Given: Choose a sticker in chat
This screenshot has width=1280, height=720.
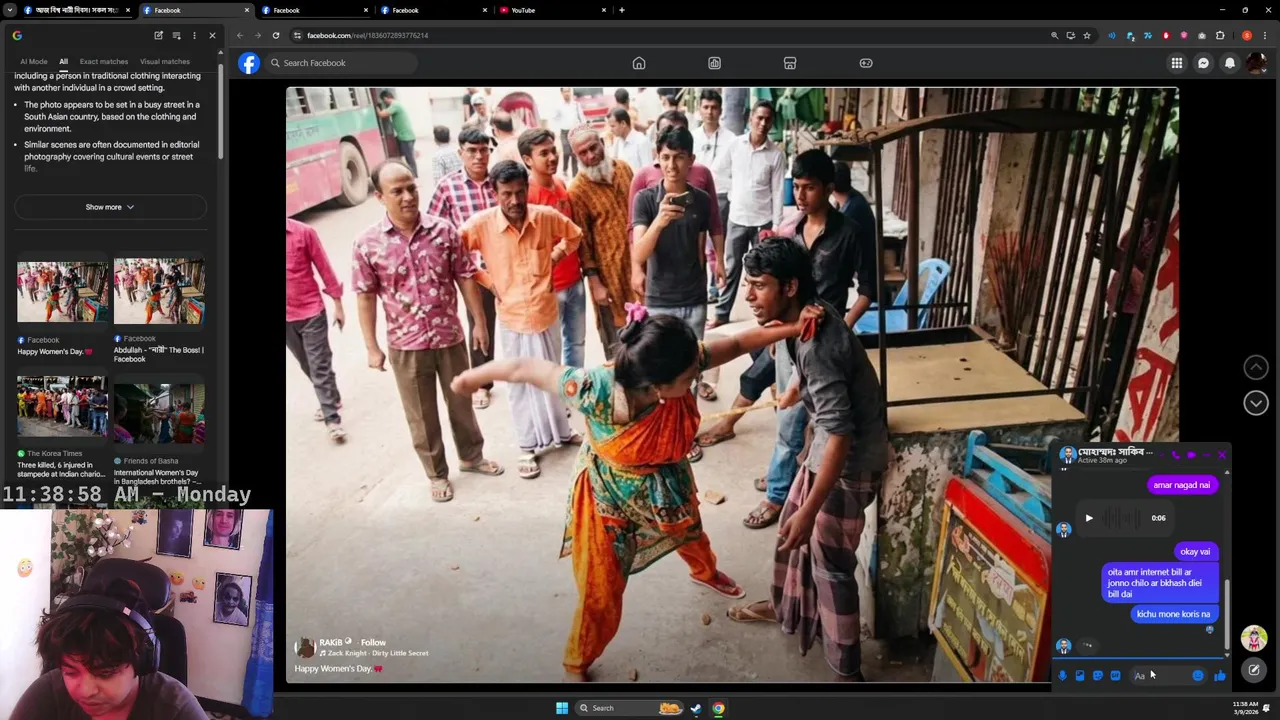Looking at the screenshot, I should tap(1098, 676).
